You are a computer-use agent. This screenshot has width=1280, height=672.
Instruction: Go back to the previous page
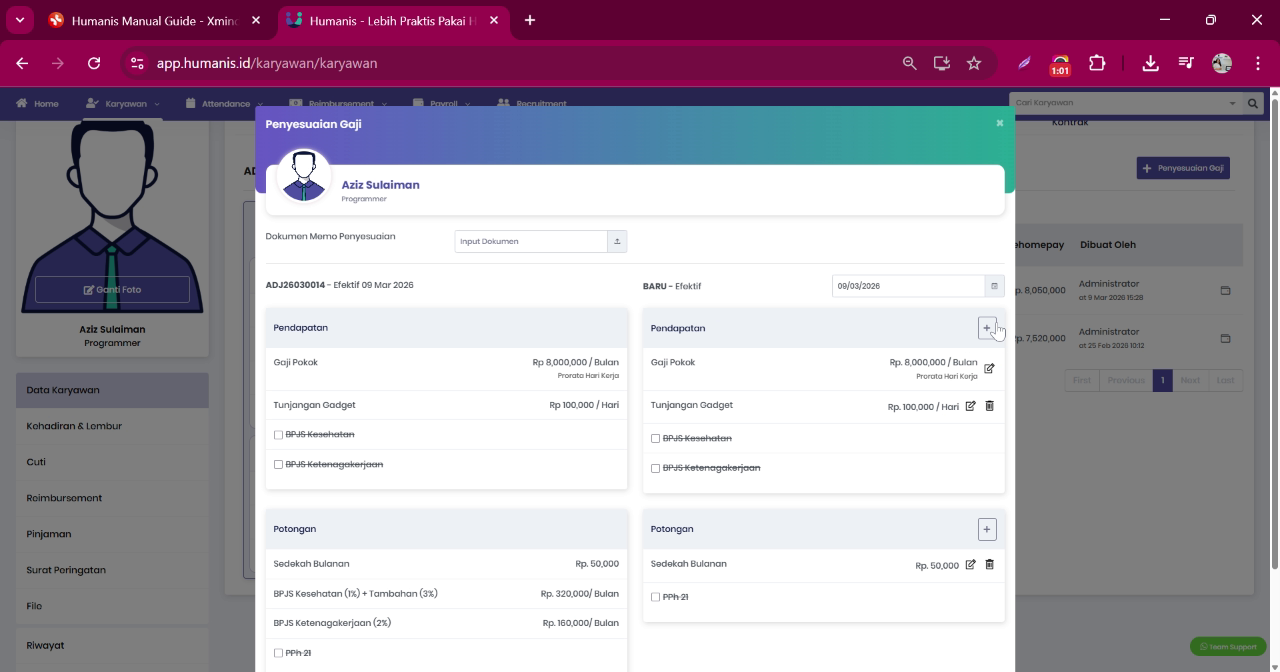point(22,63)
